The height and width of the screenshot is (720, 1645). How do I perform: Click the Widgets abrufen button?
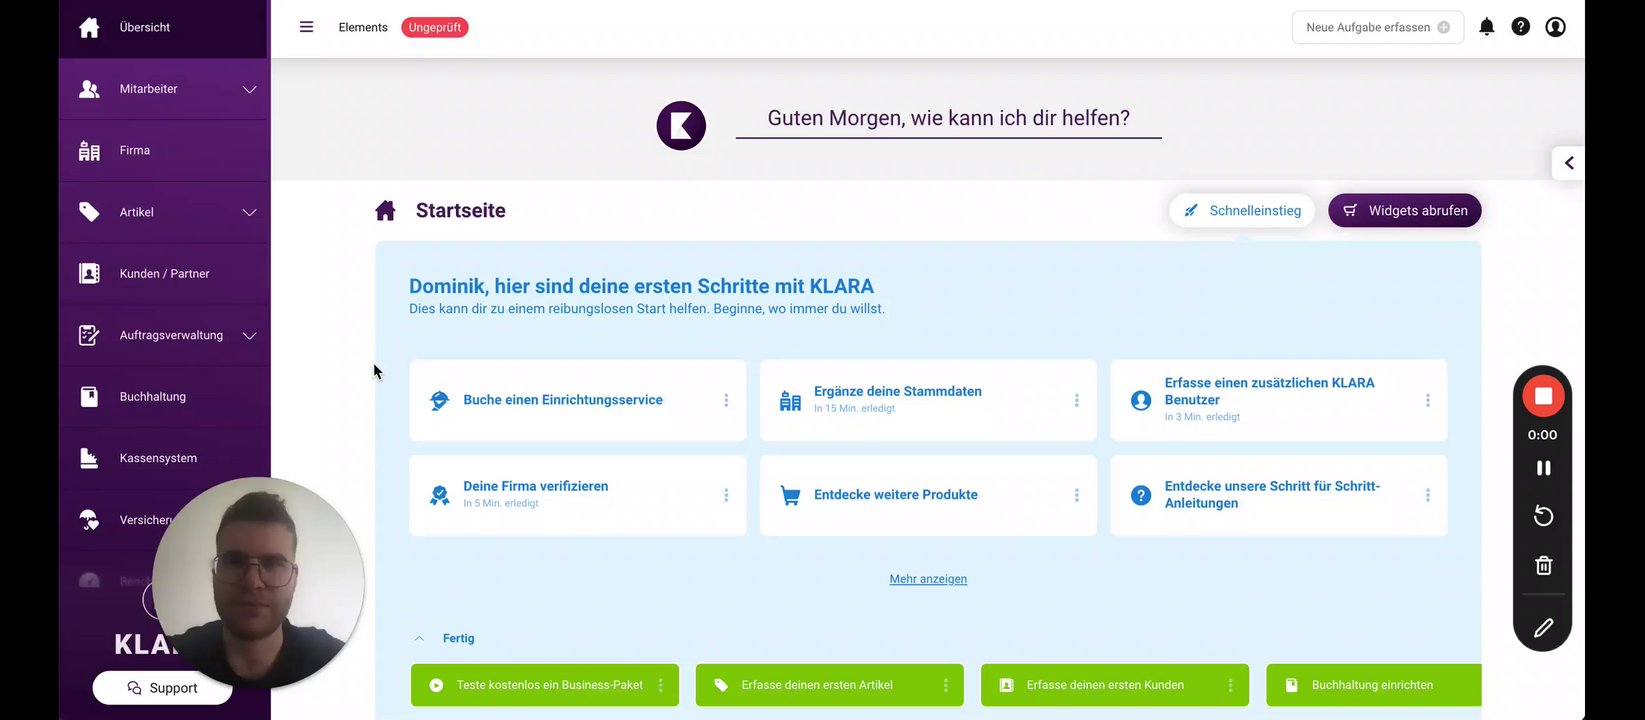pyautogui.click(x=1404, y=211)
